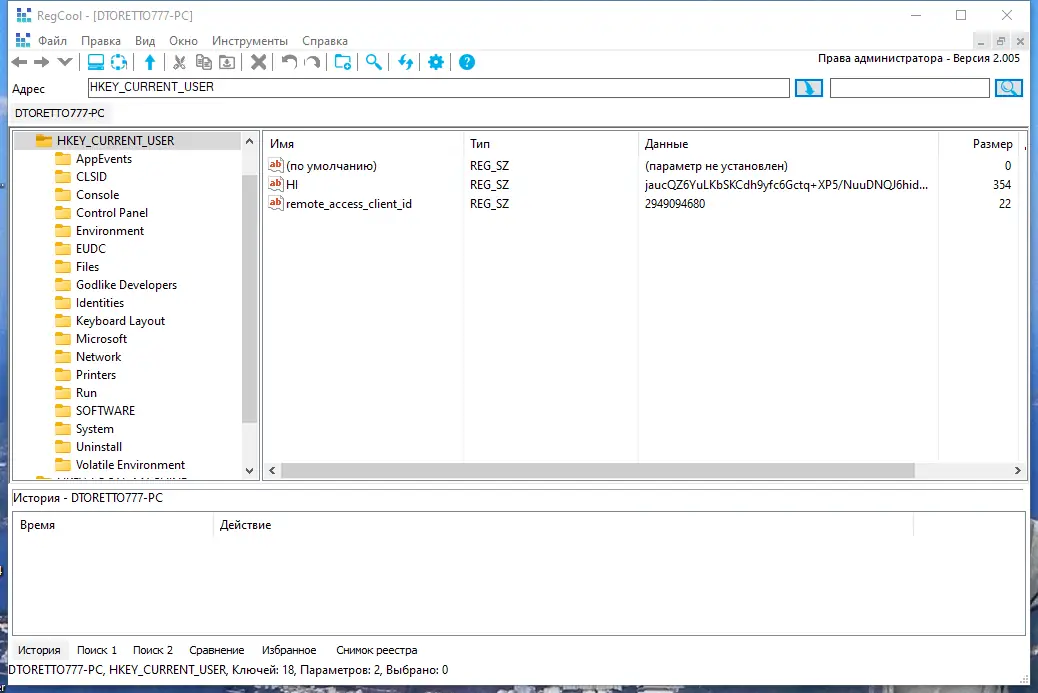
Task: Click the blue help question mark icon
Action: click(x=467, y=62)
